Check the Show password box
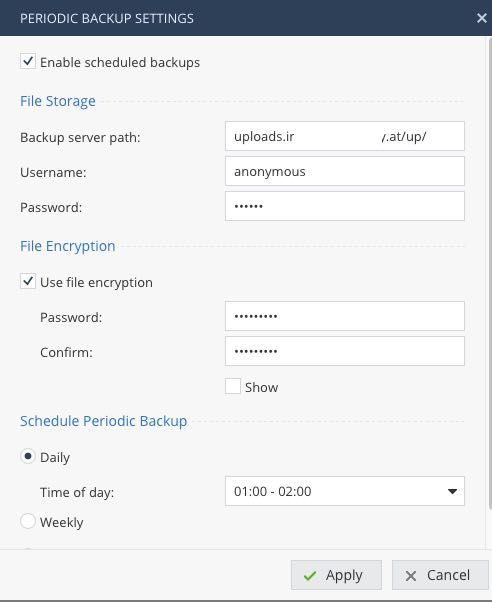This screenshot has height=602, width=492. tap(233, 386)
